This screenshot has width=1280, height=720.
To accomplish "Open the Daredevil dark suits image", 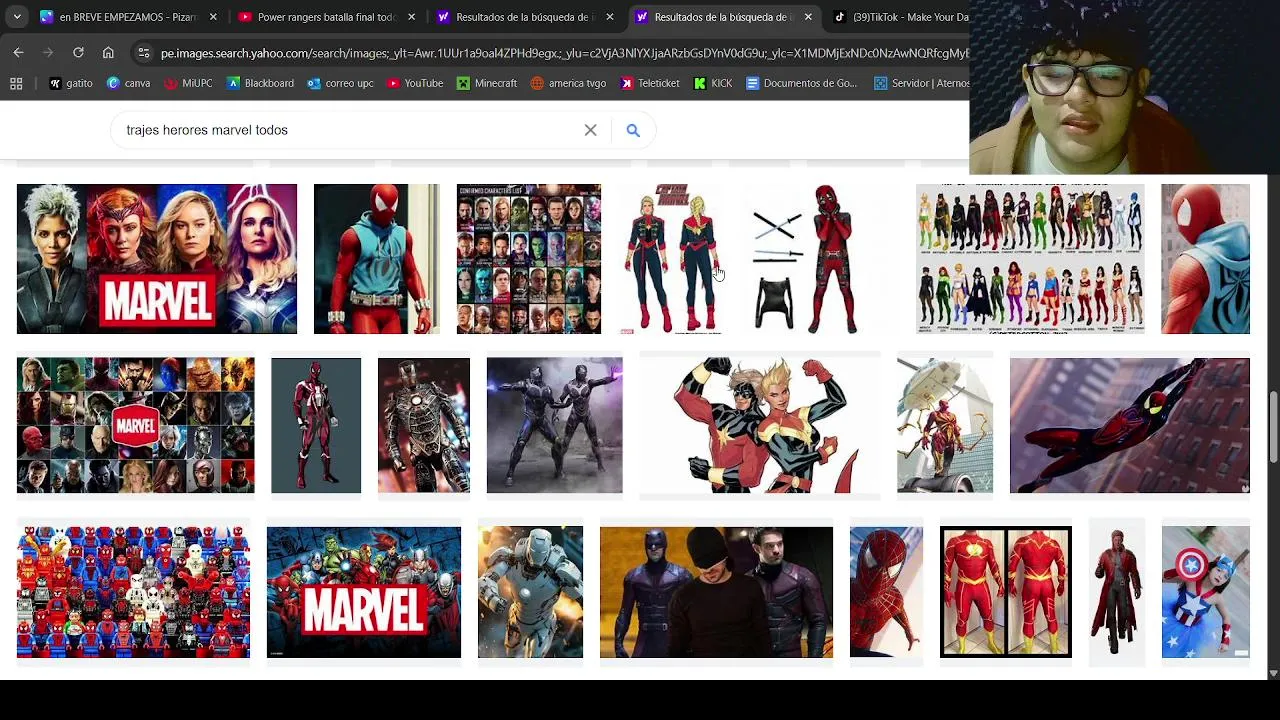I will tap(716, 592).
